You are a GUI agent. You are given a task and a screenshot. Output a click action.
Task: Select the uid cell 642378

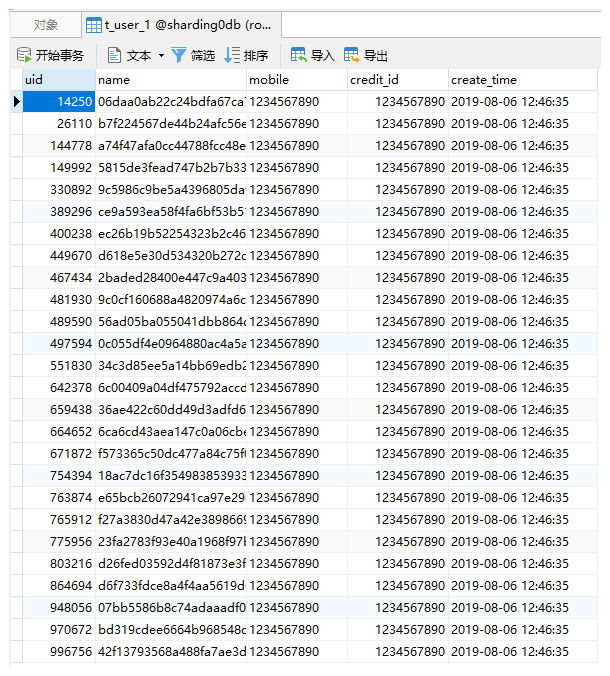point(59,388)
